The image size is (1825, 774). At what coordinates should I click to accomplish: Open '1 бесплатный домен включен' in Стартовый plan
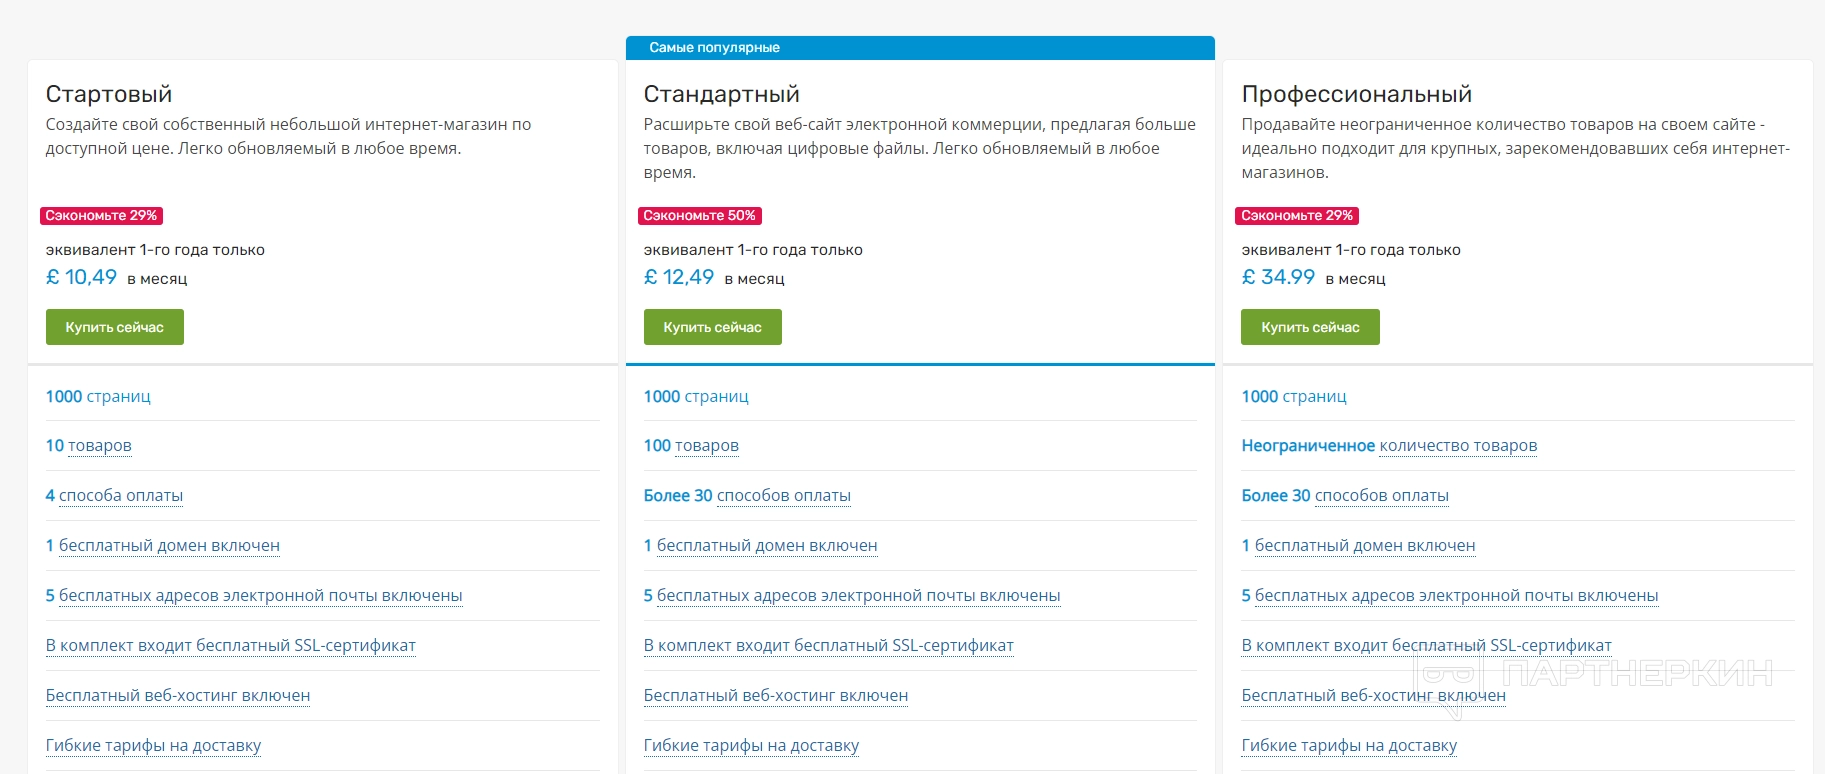coord(163,546)
